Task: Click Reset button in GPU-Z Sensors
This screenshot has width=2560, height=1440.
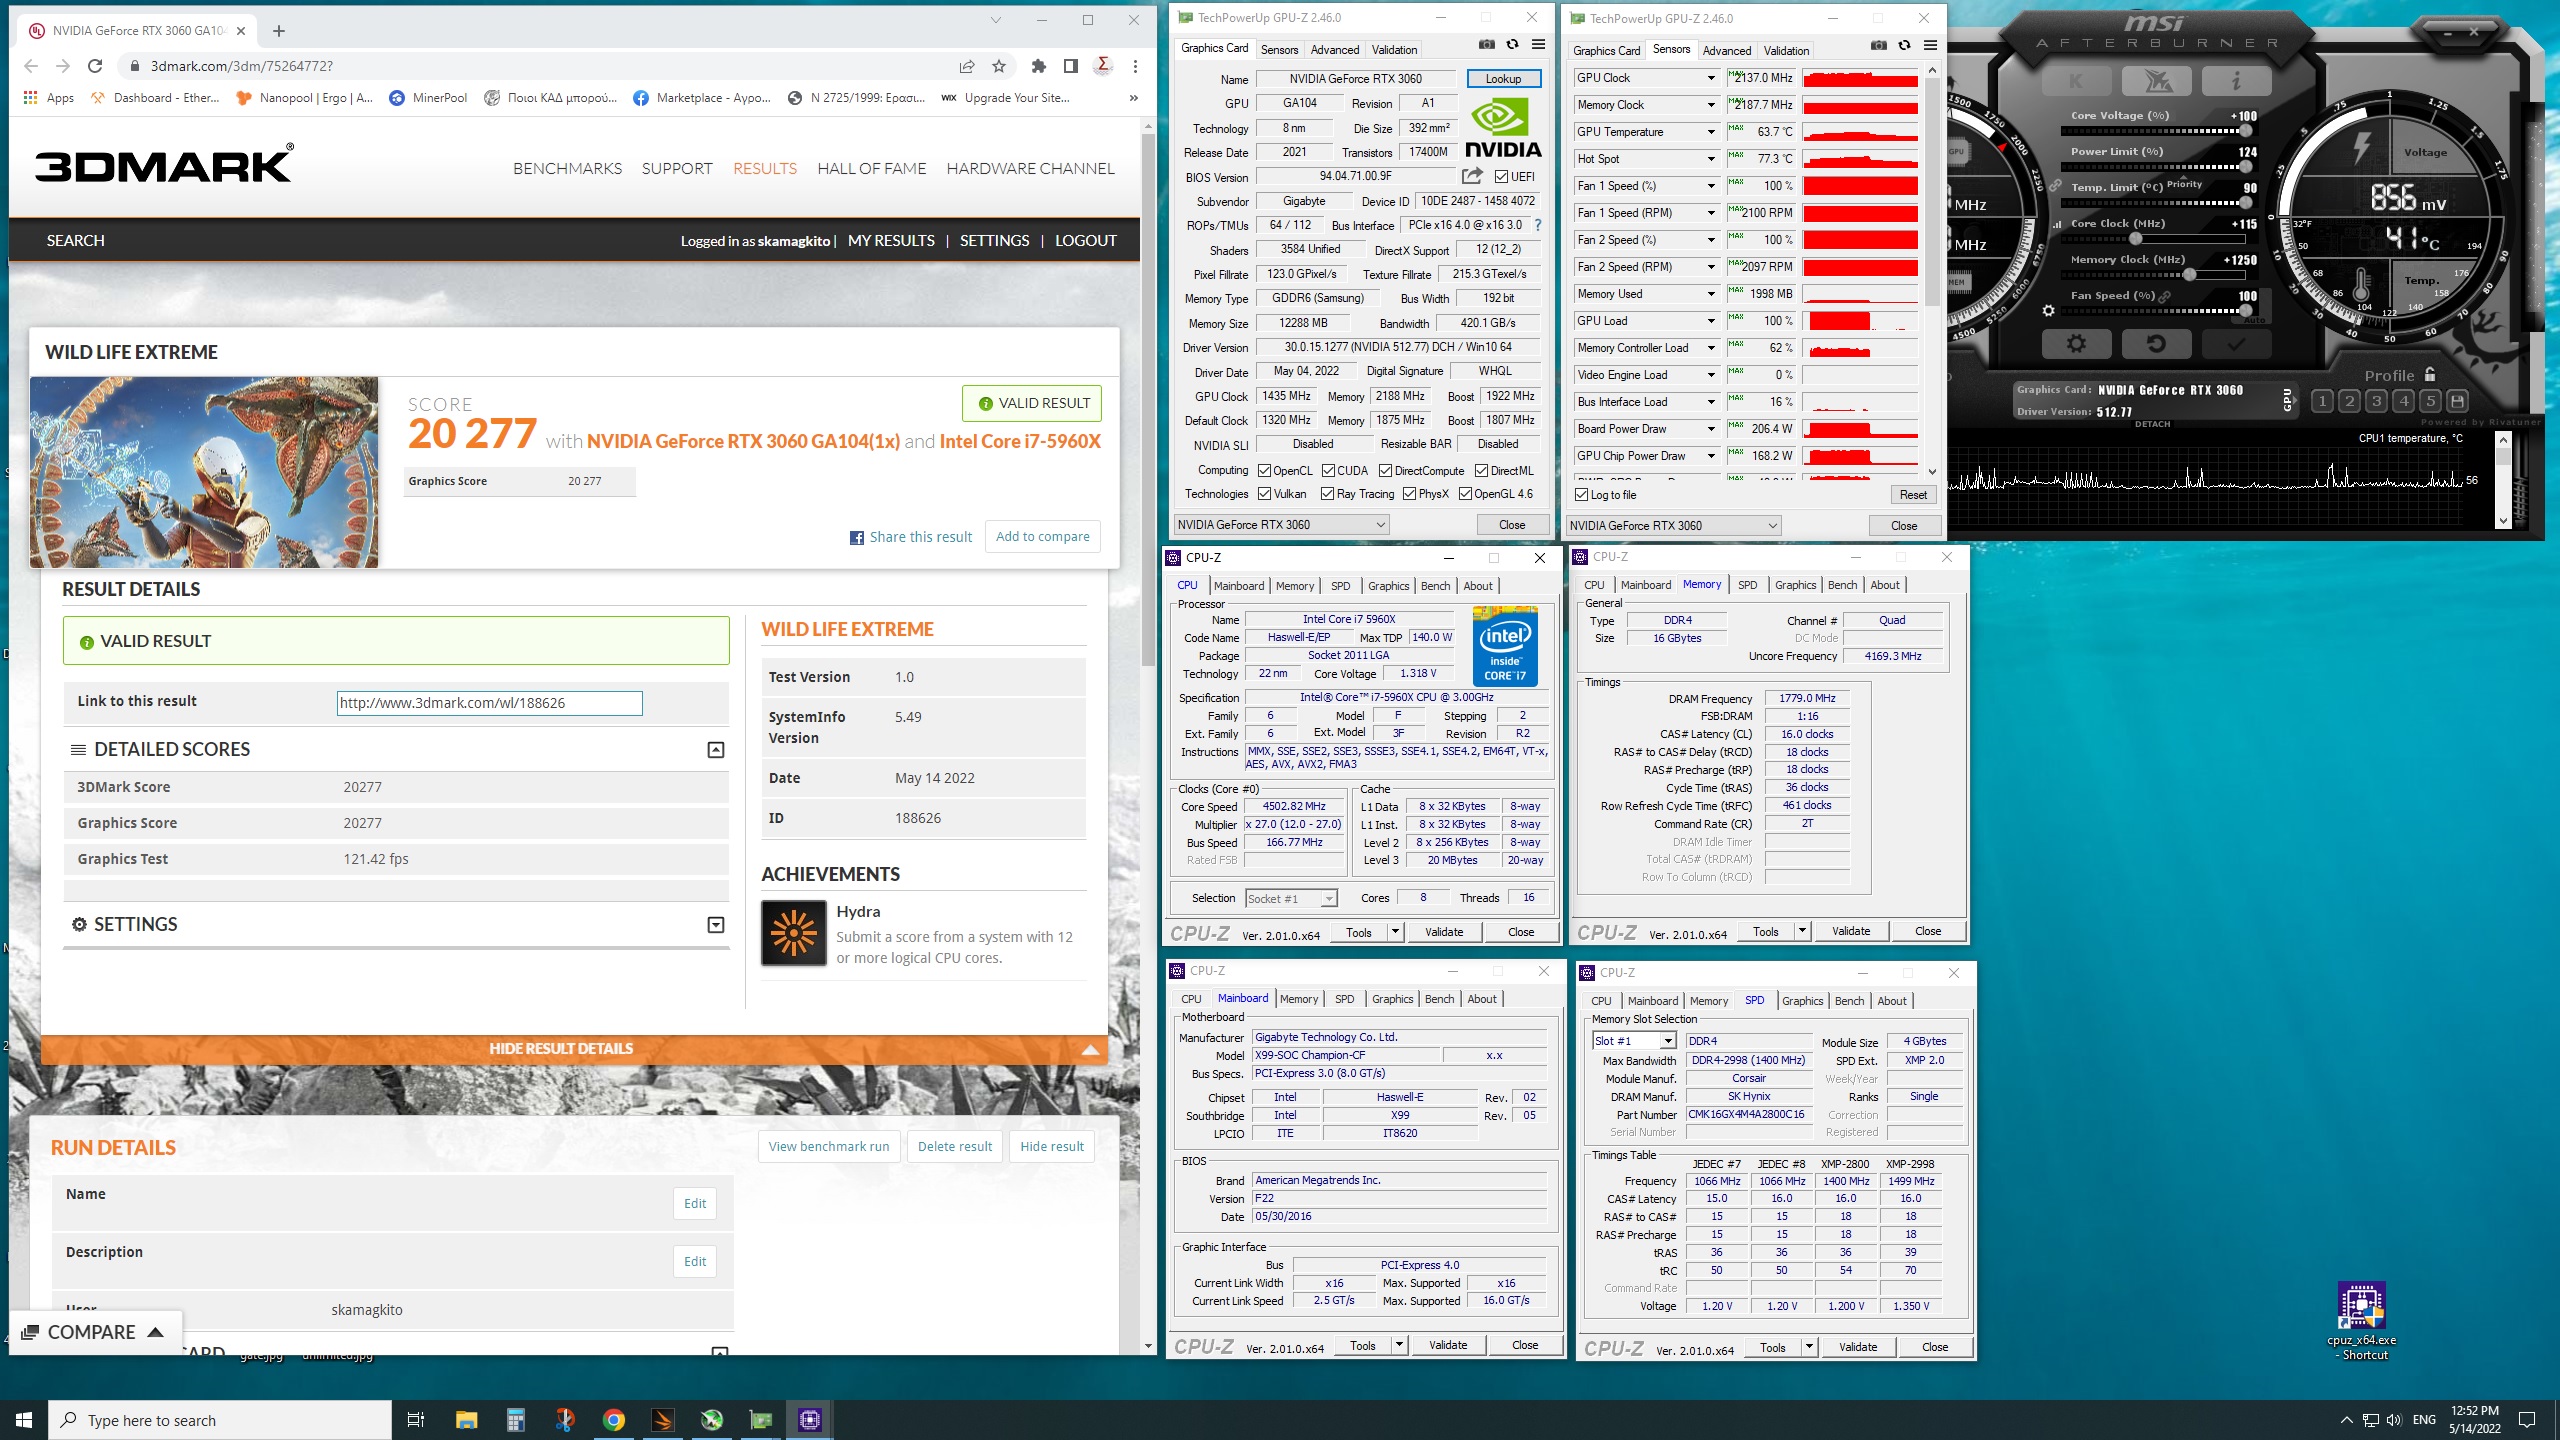Action: (1913, 495)
